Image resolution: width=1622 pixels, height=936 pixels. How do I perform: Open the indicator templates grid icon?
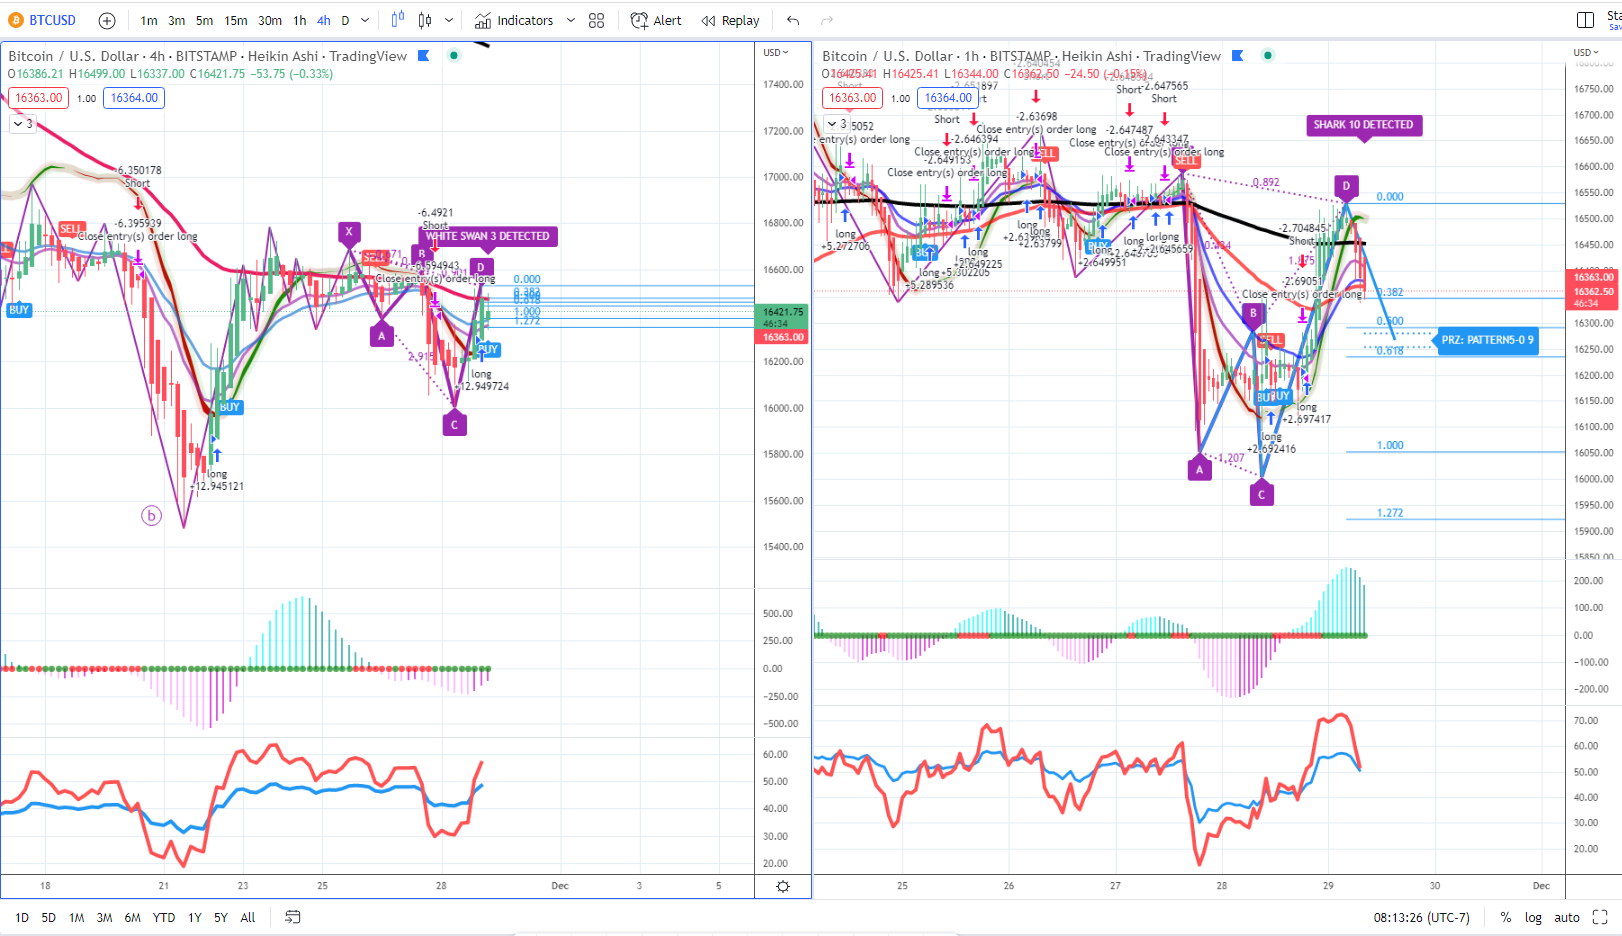click(x=597, y=20)
